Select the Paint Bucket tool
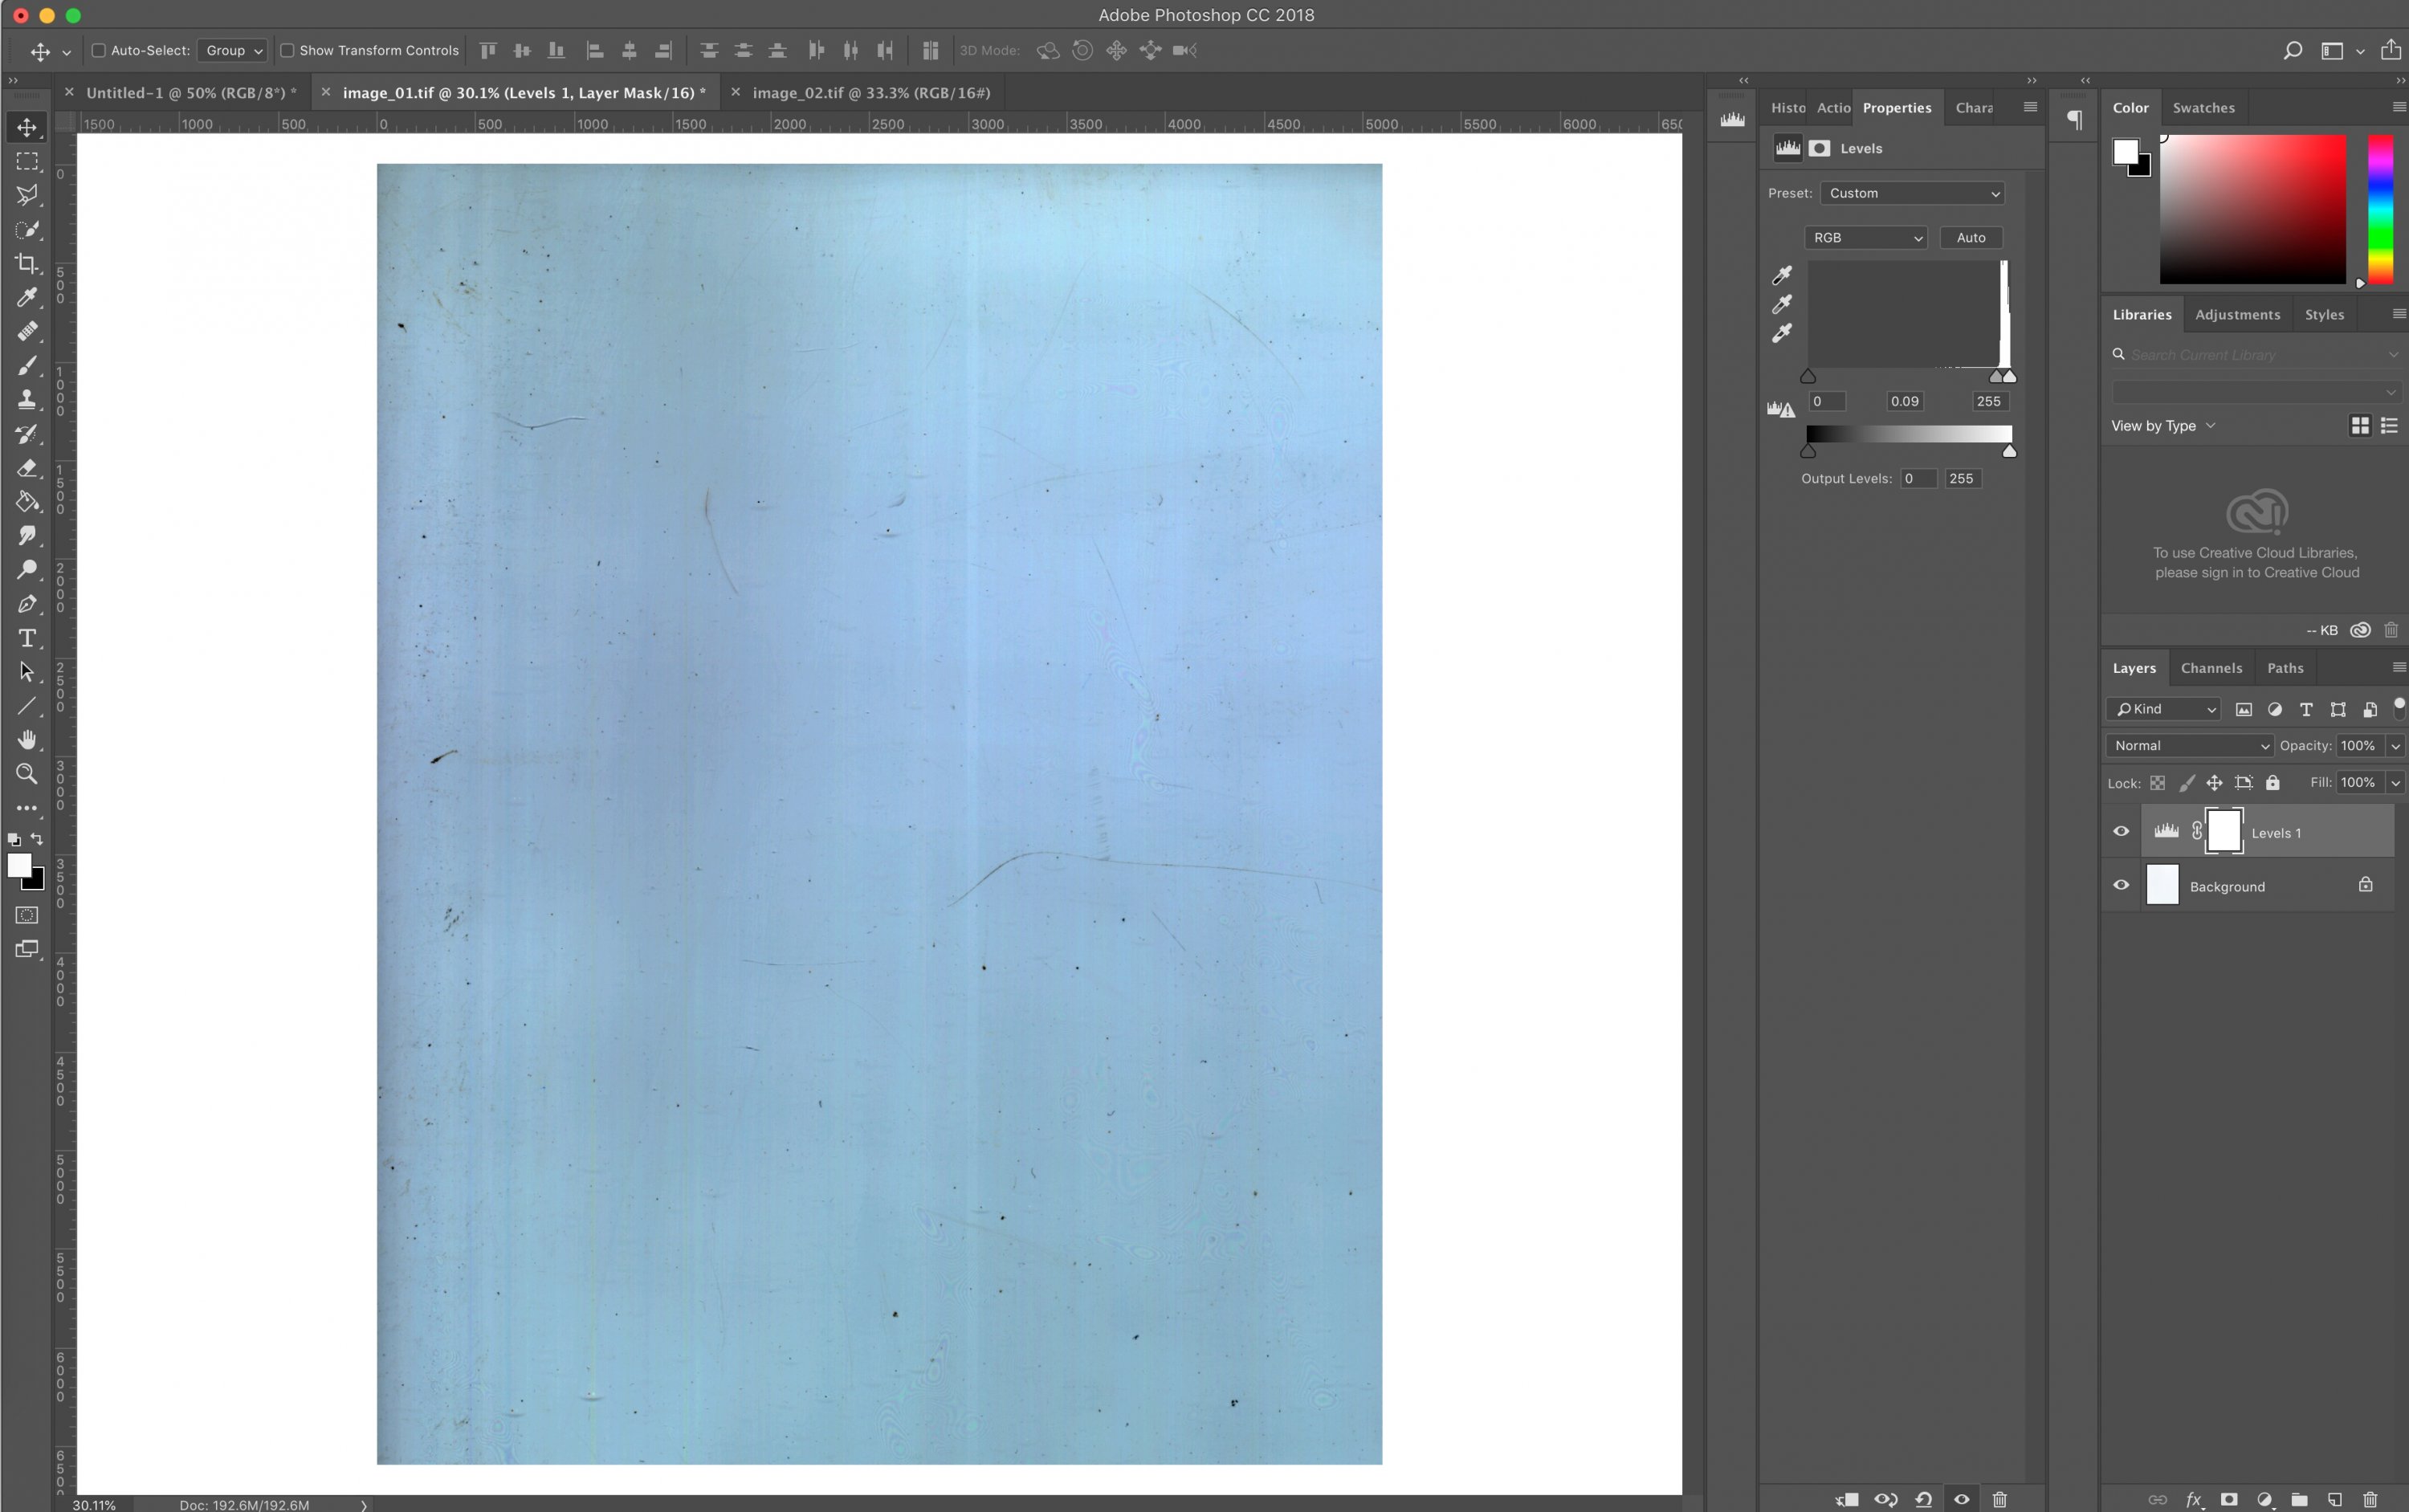 point(27,501)
